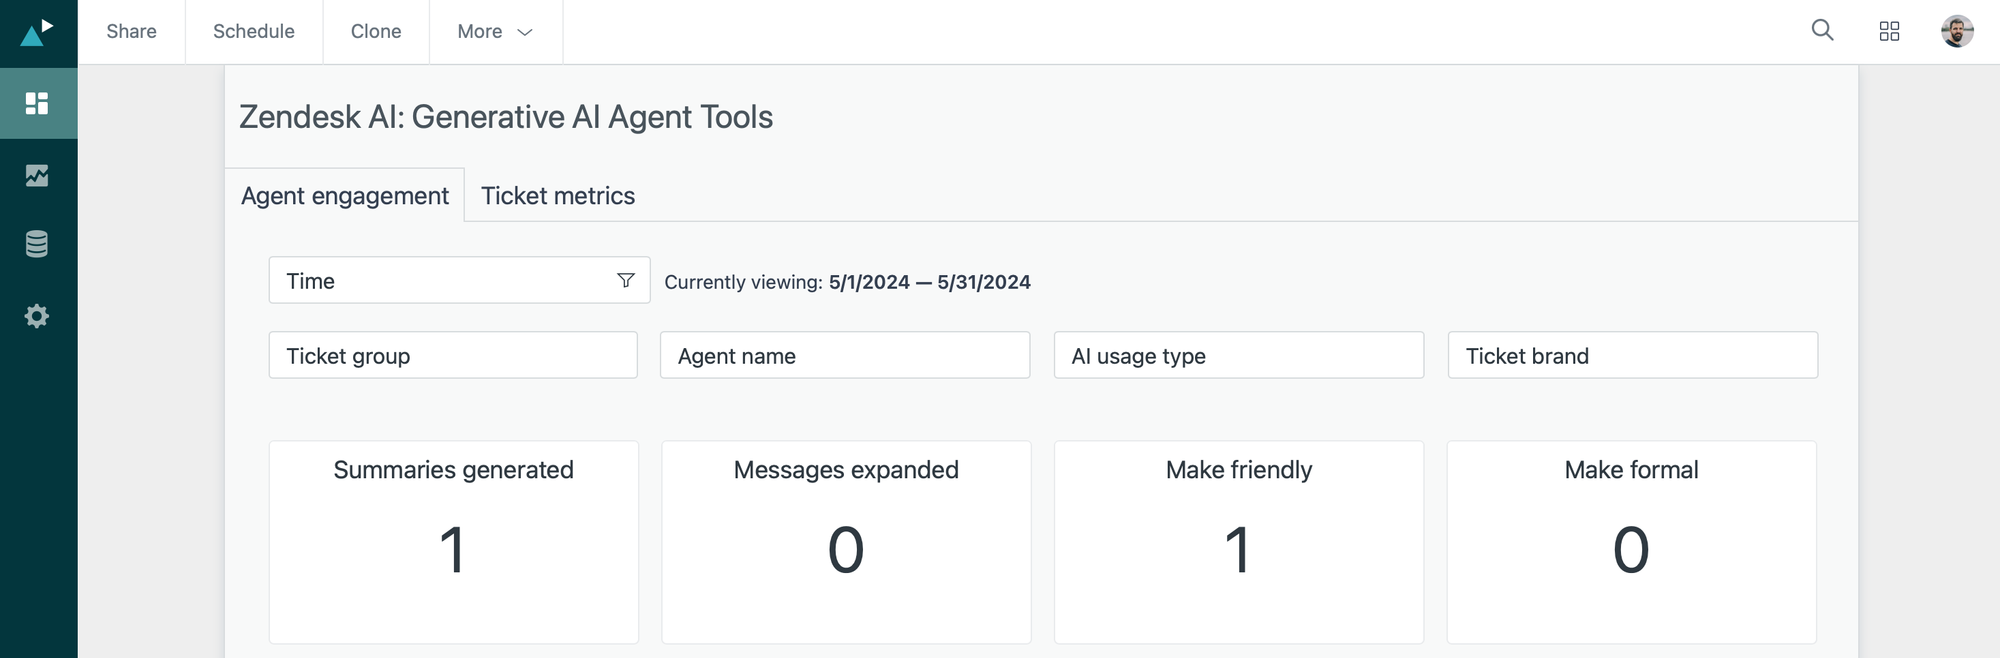Open the Reports chart icon in sidebar
The width and height of the screenshot is (2000, 658).
pyautogui.click(x=37, y=175)
